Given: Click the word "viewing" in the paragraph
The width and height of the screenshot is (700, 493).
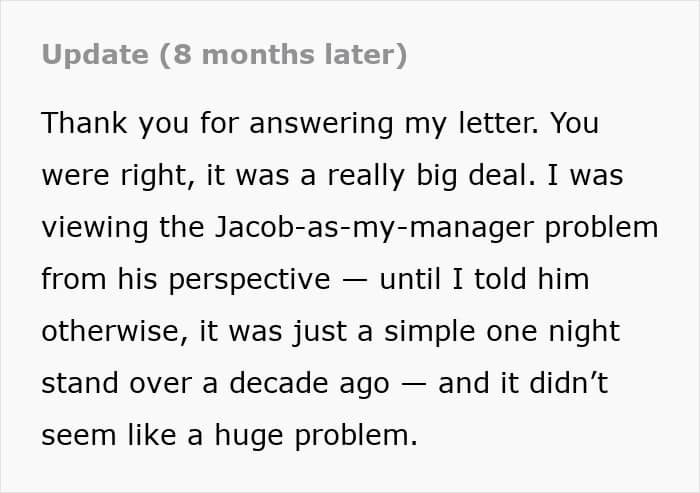Looking at the screenshot, I should 95,229.
